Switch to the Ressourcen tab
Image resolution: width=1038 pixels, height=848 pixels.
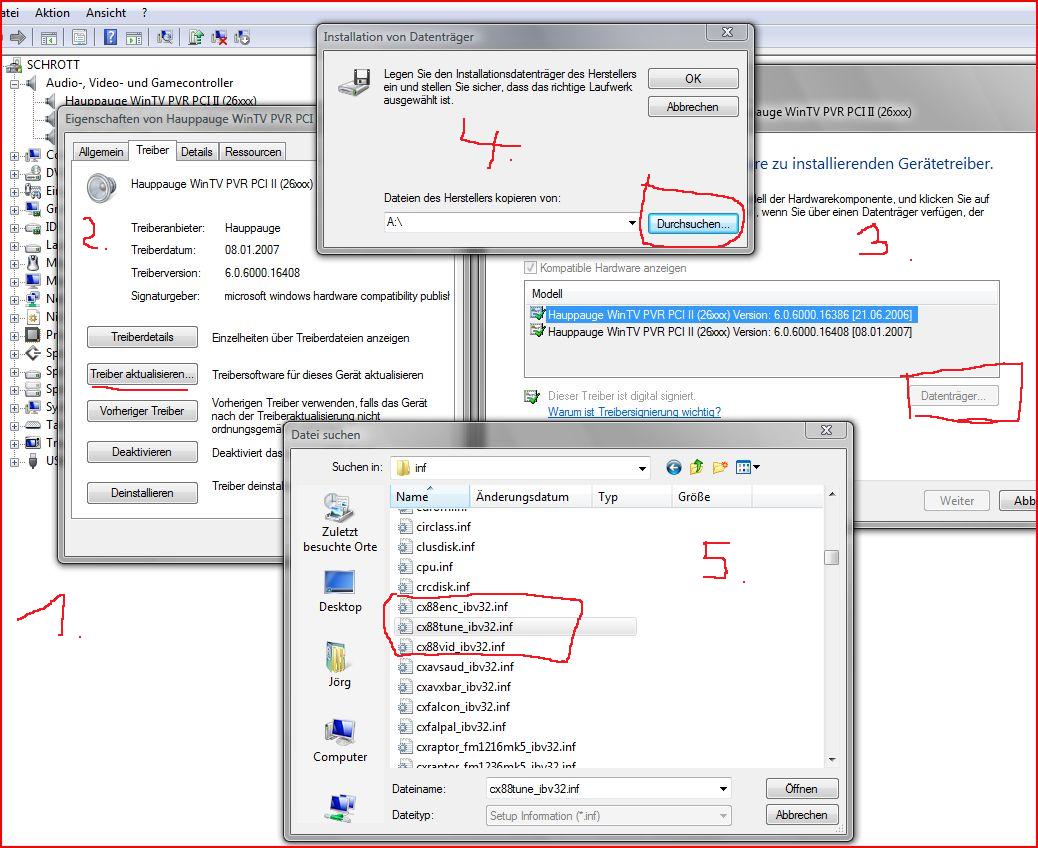(x=253, y=152)
